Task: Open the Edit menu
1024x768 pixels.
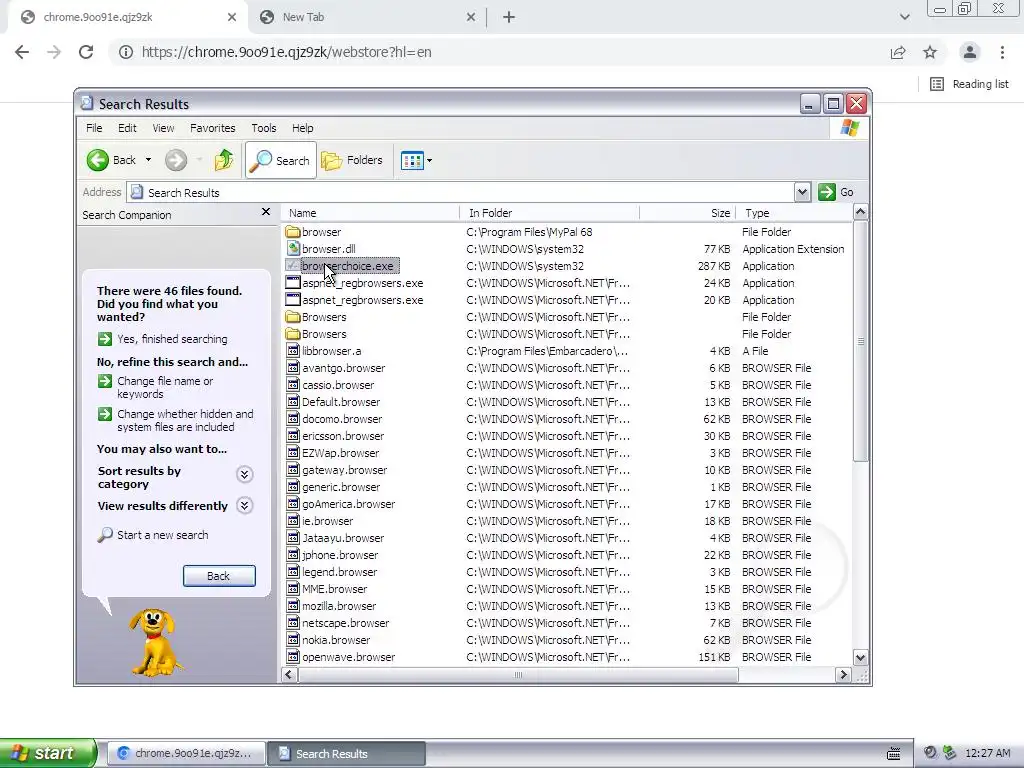Action: pos(127,128)
